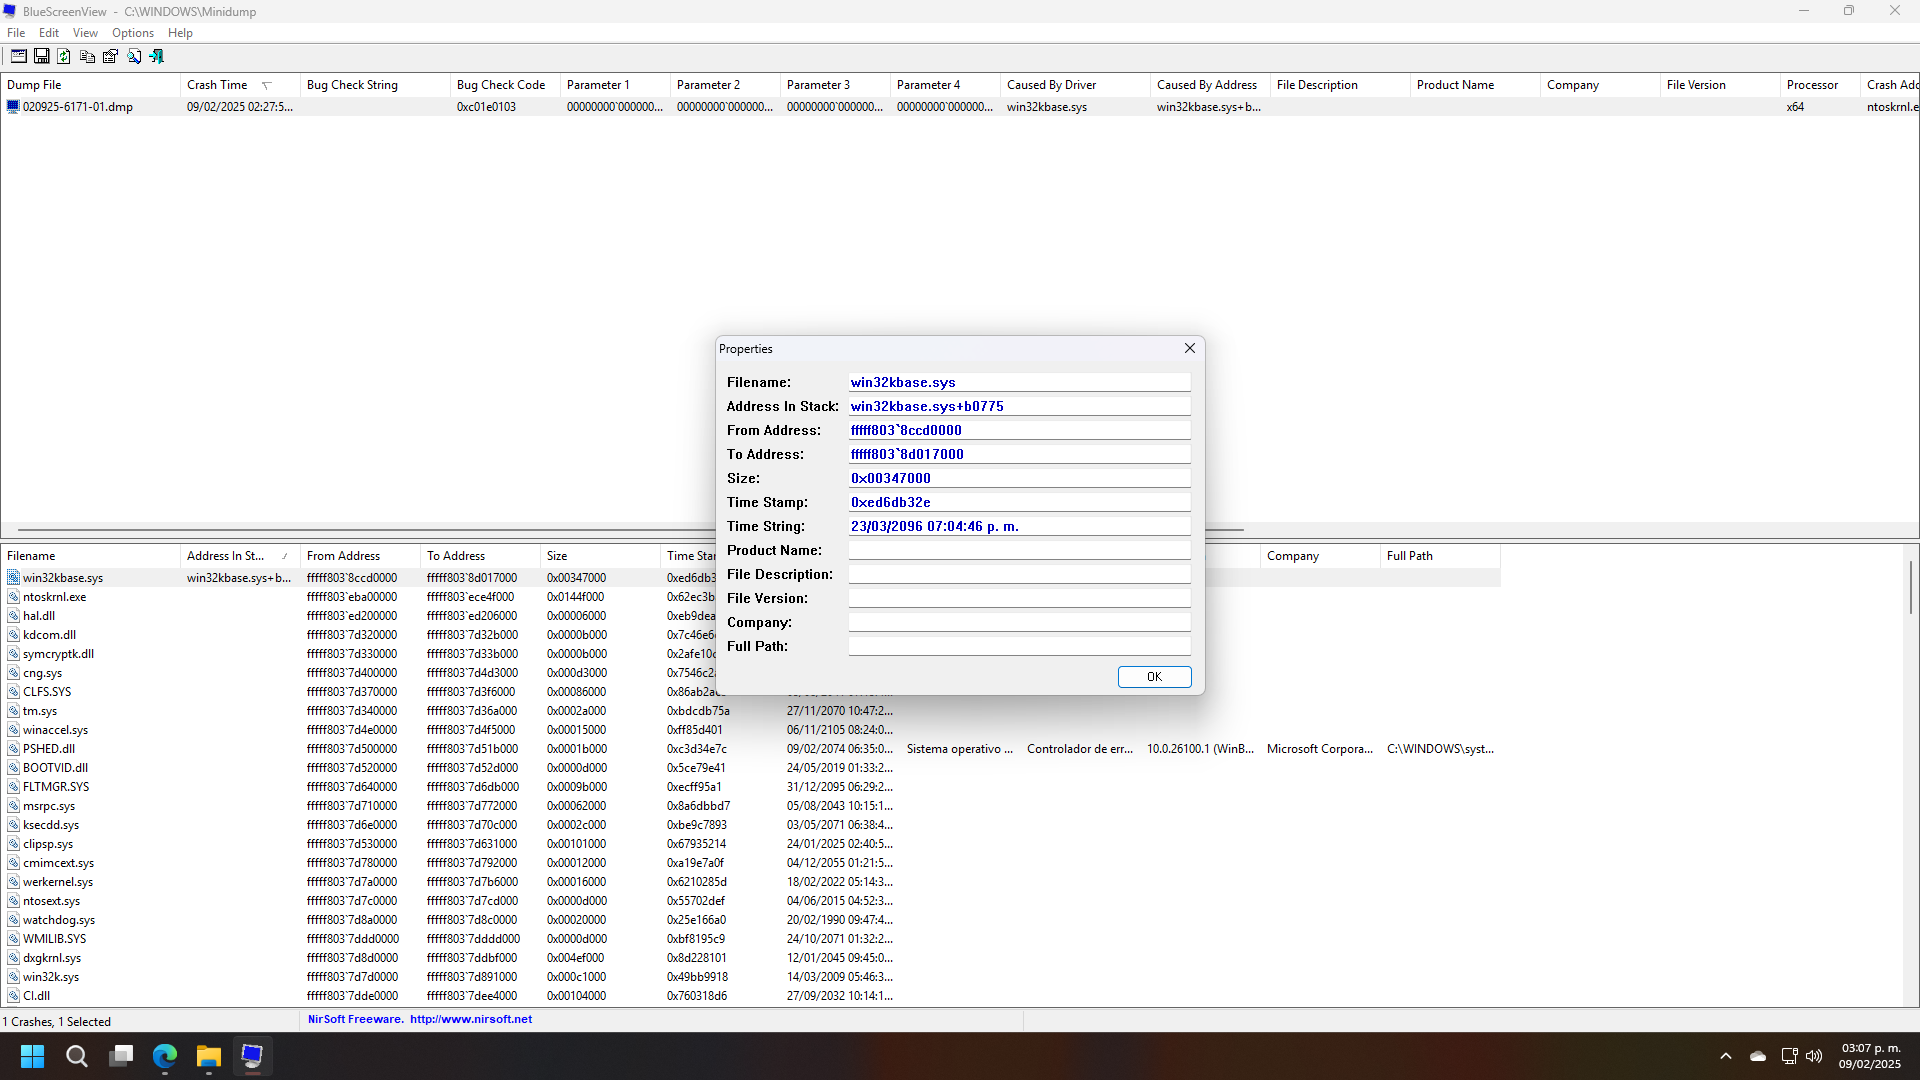Click OK in the Properties dialog
Viewport: 1920px width, 1080px height.
click(1154, 677)
